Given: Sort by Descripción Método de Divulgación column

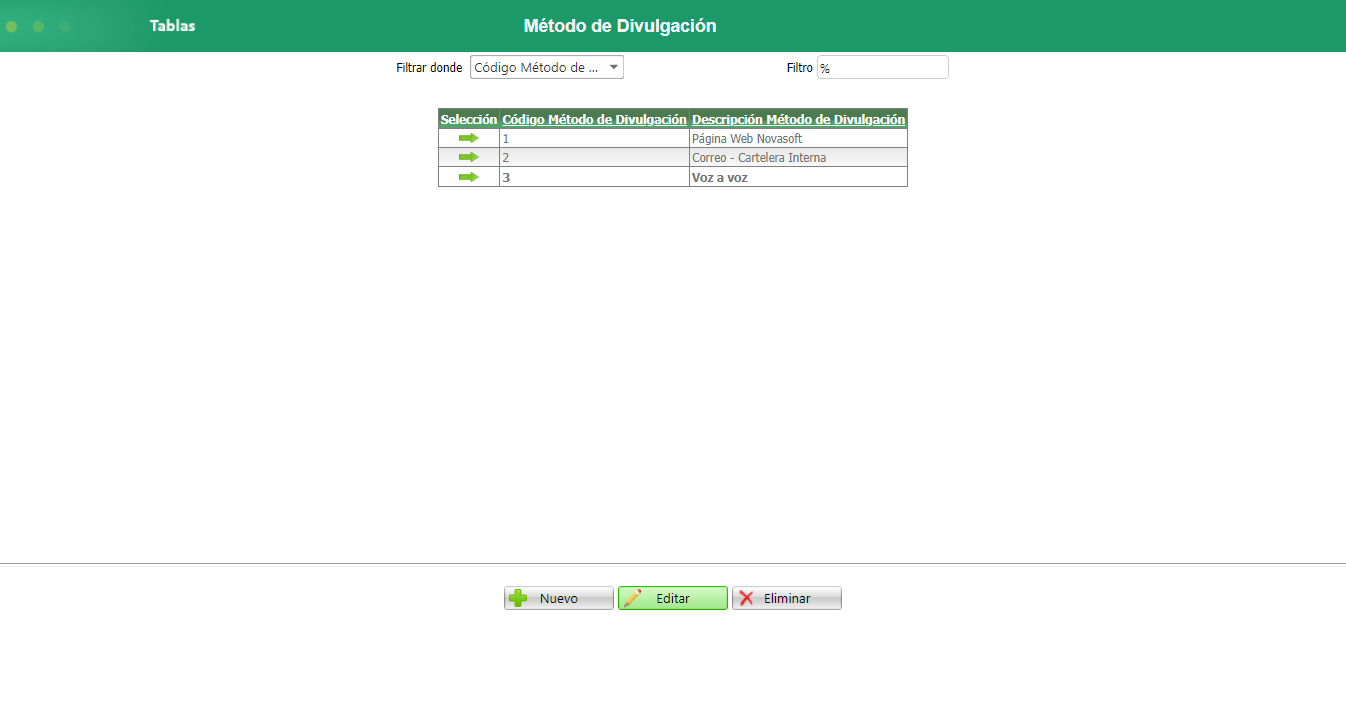Looking at the screenshot, I should (x=798, y=119).
